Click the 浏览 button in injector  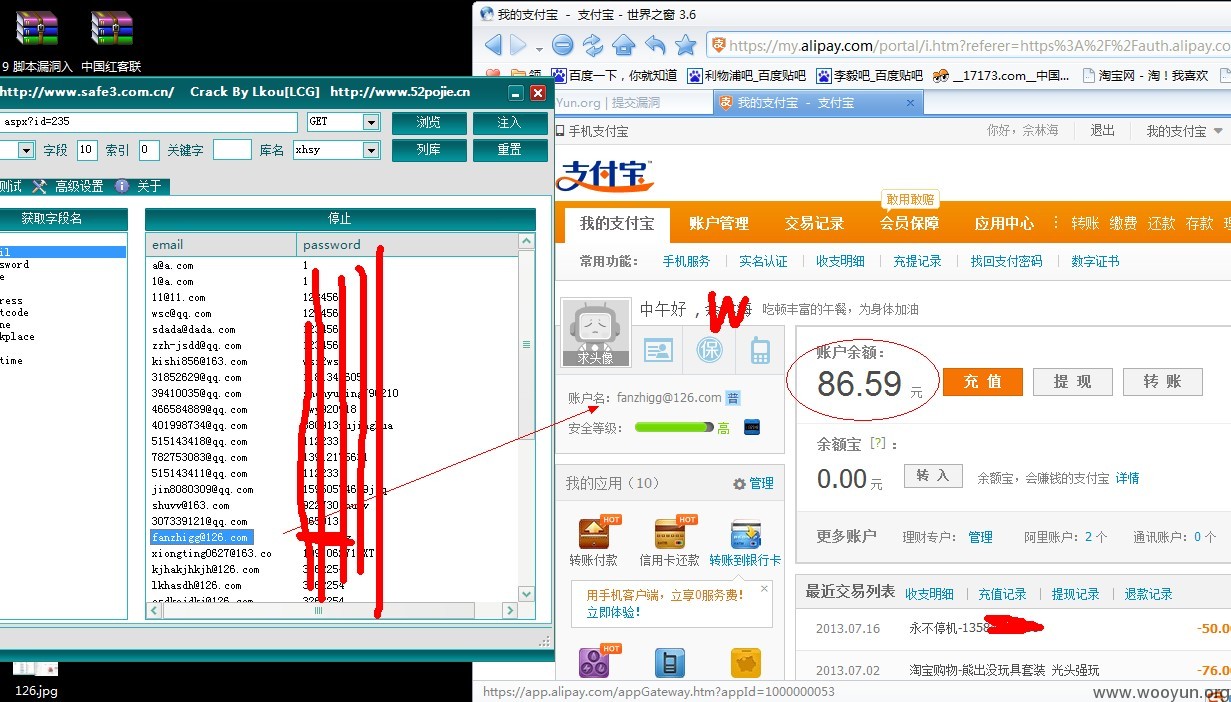pos(428,122)
